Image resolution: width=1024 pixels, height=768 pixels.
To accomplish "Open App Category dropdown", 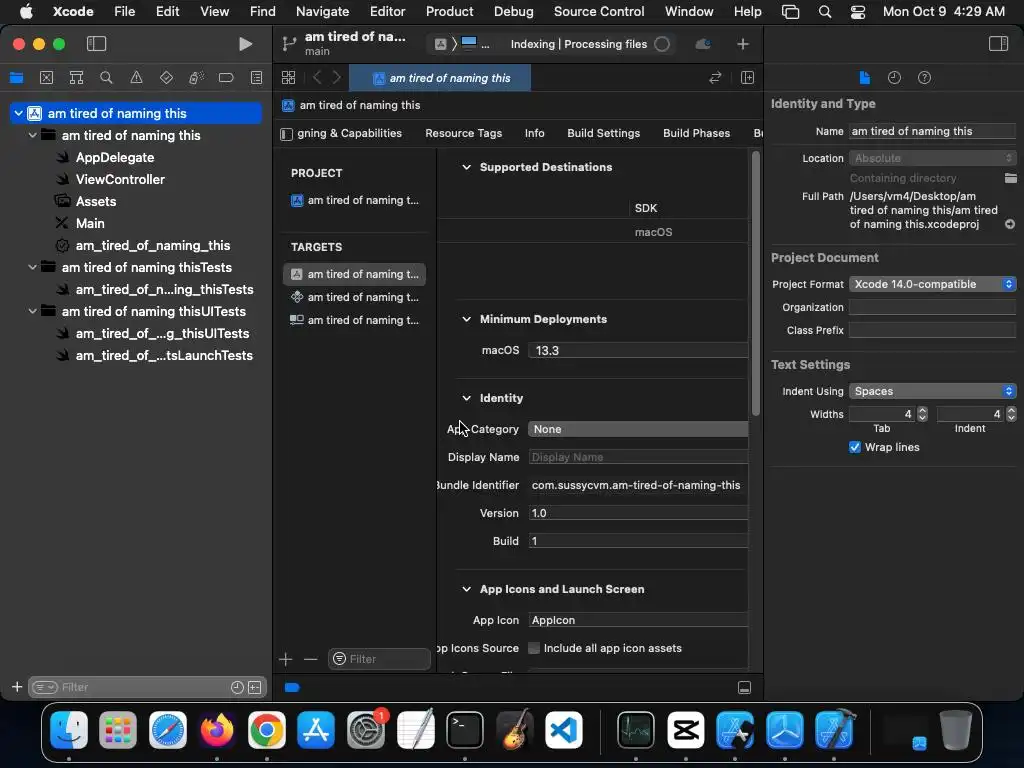I will click(x=637, y=429).
